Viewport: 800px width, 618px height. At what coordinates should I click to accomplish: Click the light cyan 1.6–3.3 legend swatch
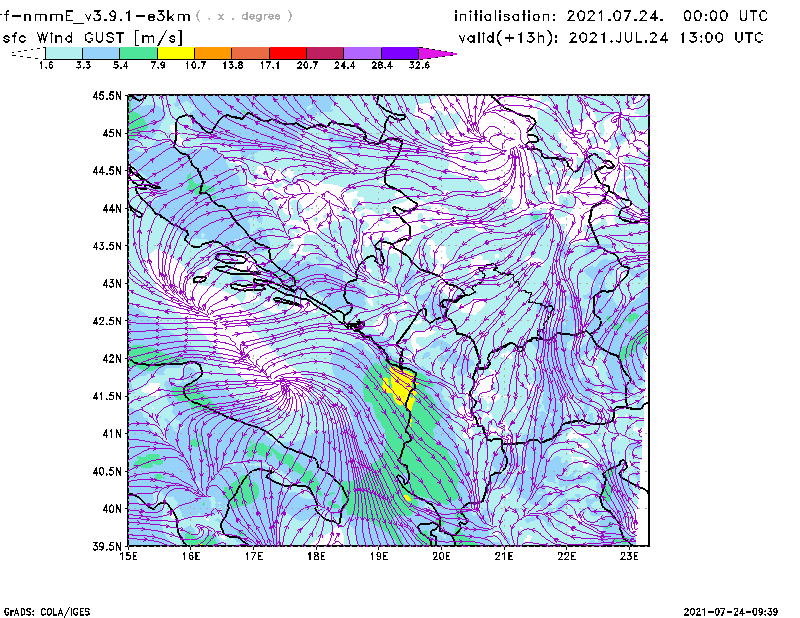[x=64, y=53]
